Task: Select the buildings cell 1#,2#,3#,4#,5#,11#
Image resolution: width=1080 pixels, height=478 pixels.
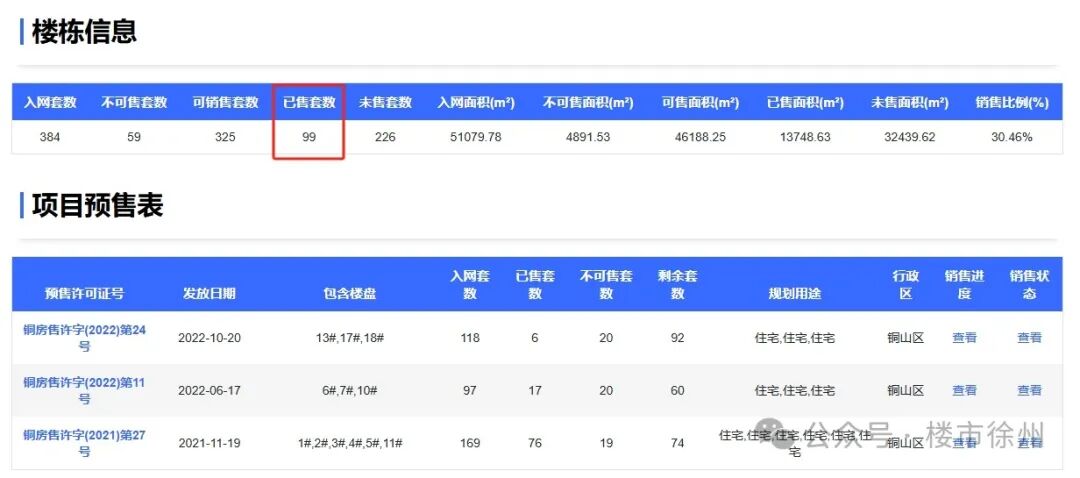Action: (350, 443)
